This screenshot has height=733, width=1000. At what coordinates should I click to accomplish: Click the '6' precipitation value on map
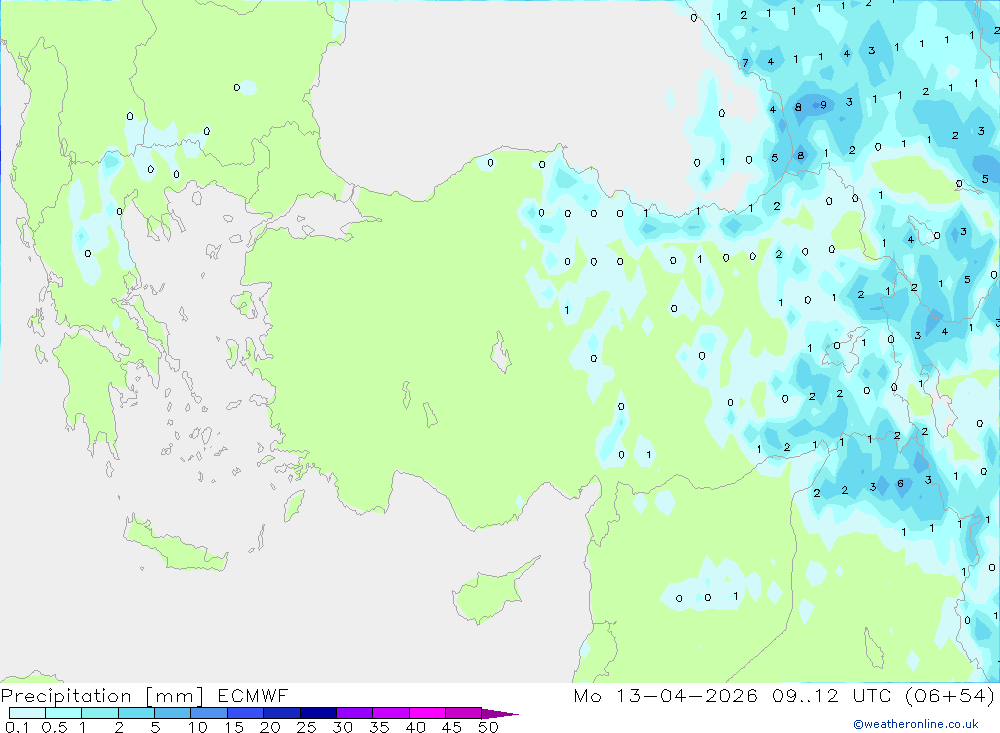click(900, 484)
